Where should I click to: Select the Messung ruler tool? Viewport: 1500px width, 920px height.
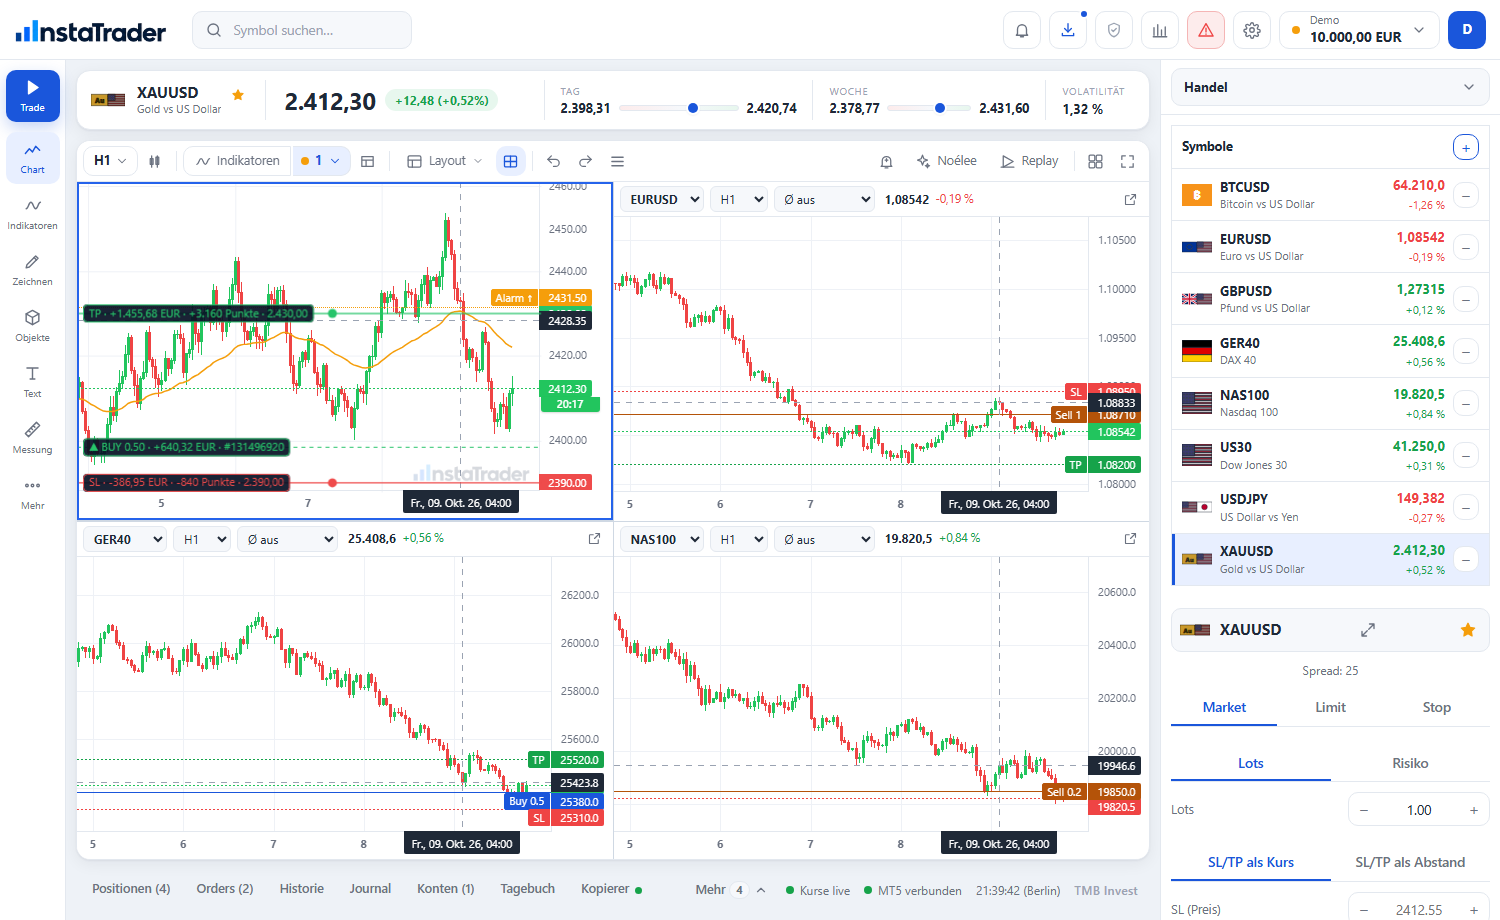coord(32,438)
